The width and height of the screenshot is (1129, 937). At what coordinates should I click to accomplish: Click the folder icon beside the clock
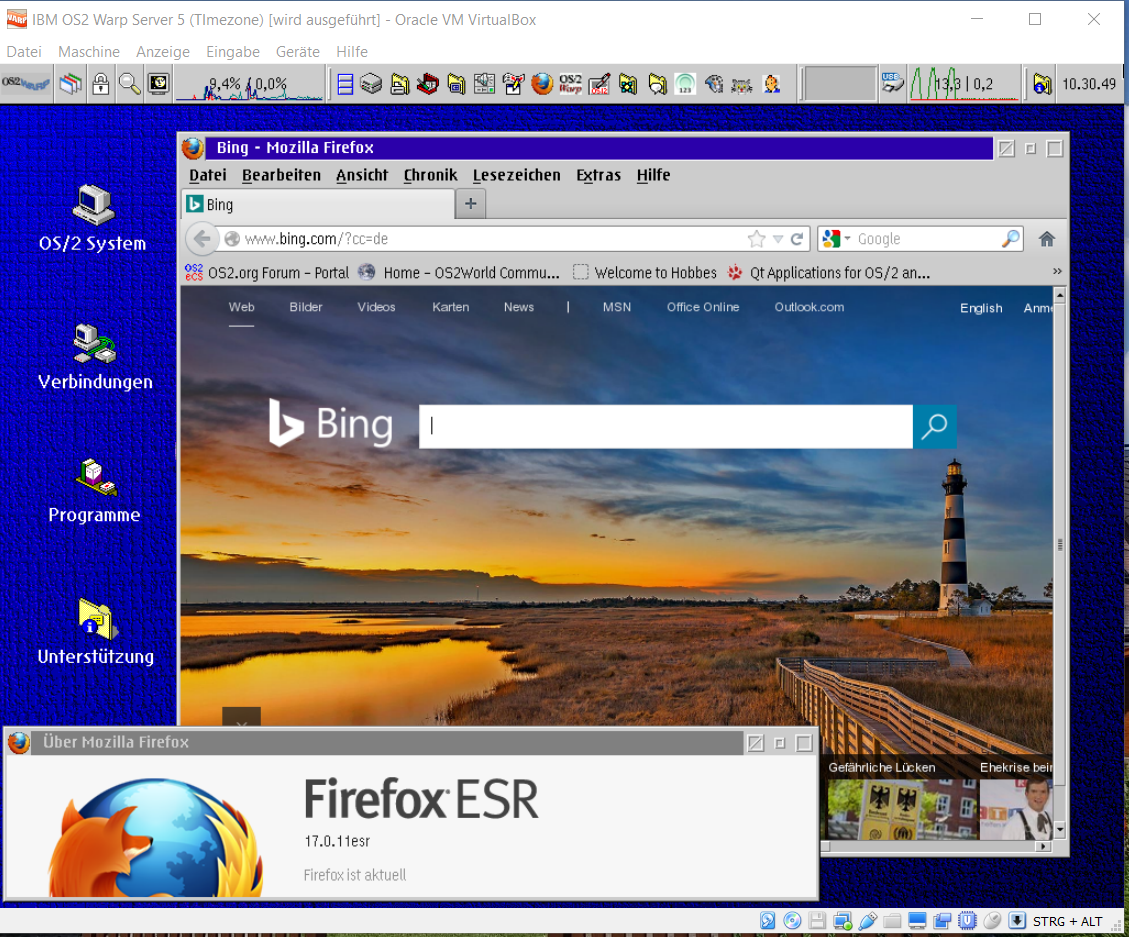[x=1041, y=84]
